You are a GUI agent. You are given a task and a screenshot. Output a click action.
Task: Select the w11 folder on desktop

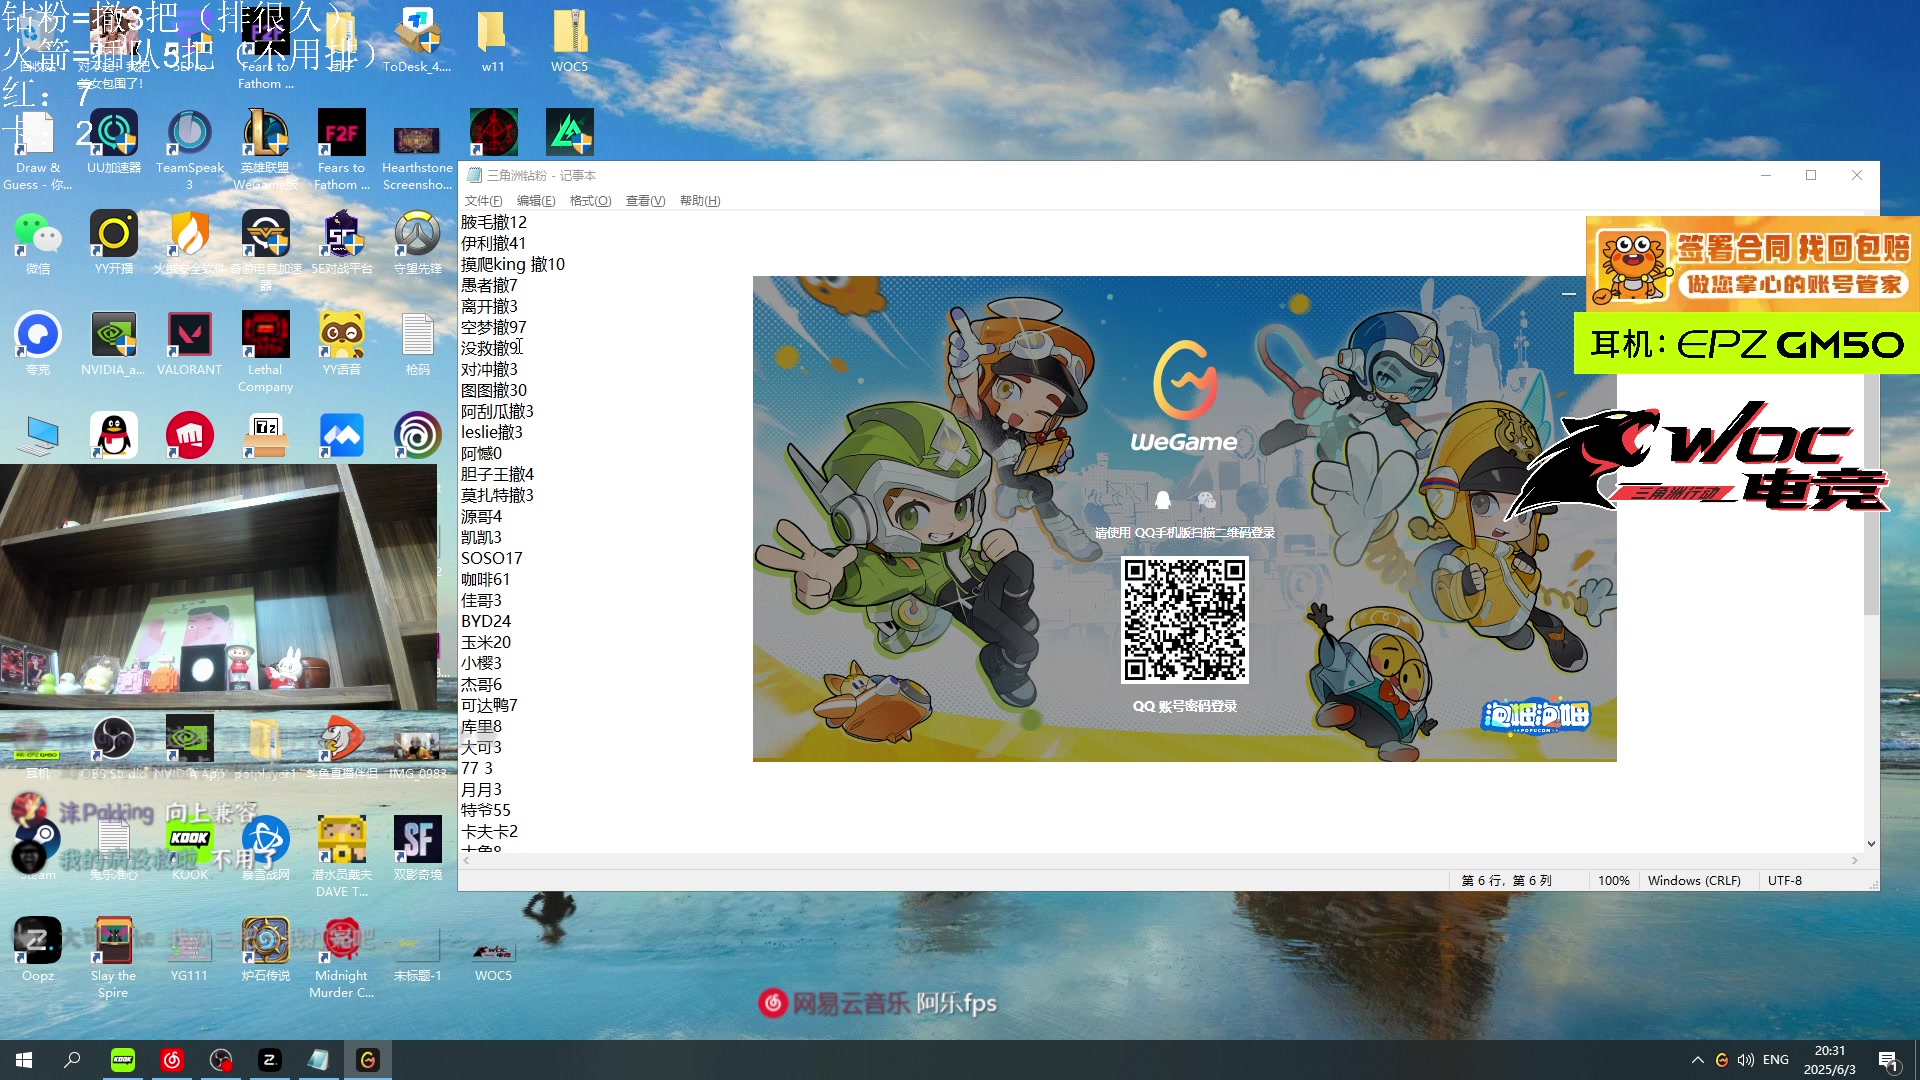(x=492, y=40)
